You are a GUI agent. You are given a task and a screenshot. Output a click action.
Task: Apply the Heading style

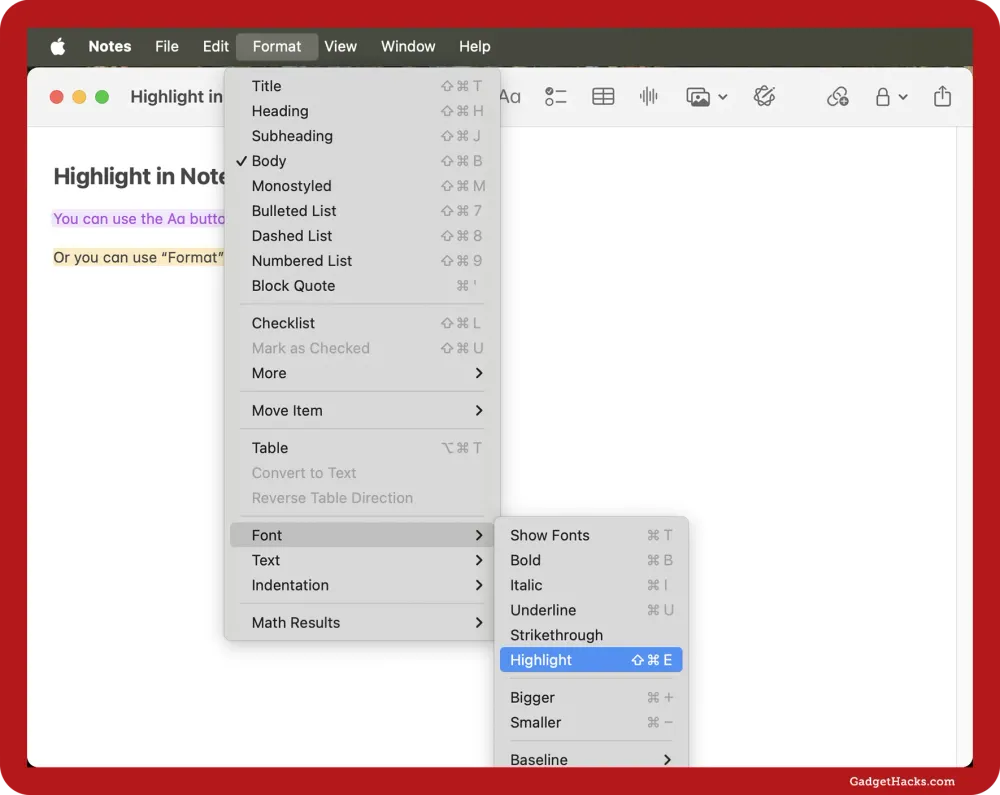pyautogui.click(x=362, y=111)
